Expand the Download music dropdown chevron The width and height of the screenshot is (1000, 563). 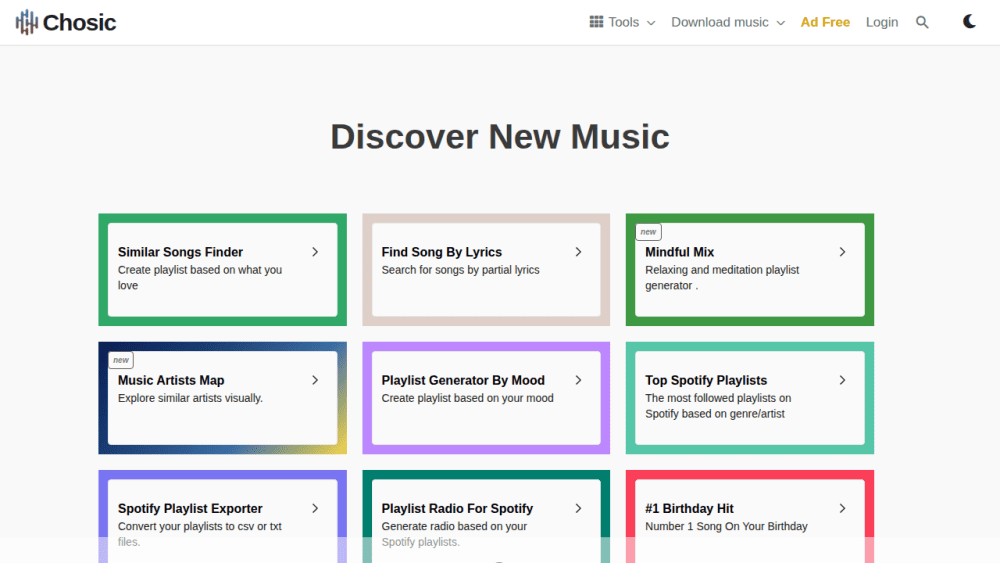(x=781, y=23)
